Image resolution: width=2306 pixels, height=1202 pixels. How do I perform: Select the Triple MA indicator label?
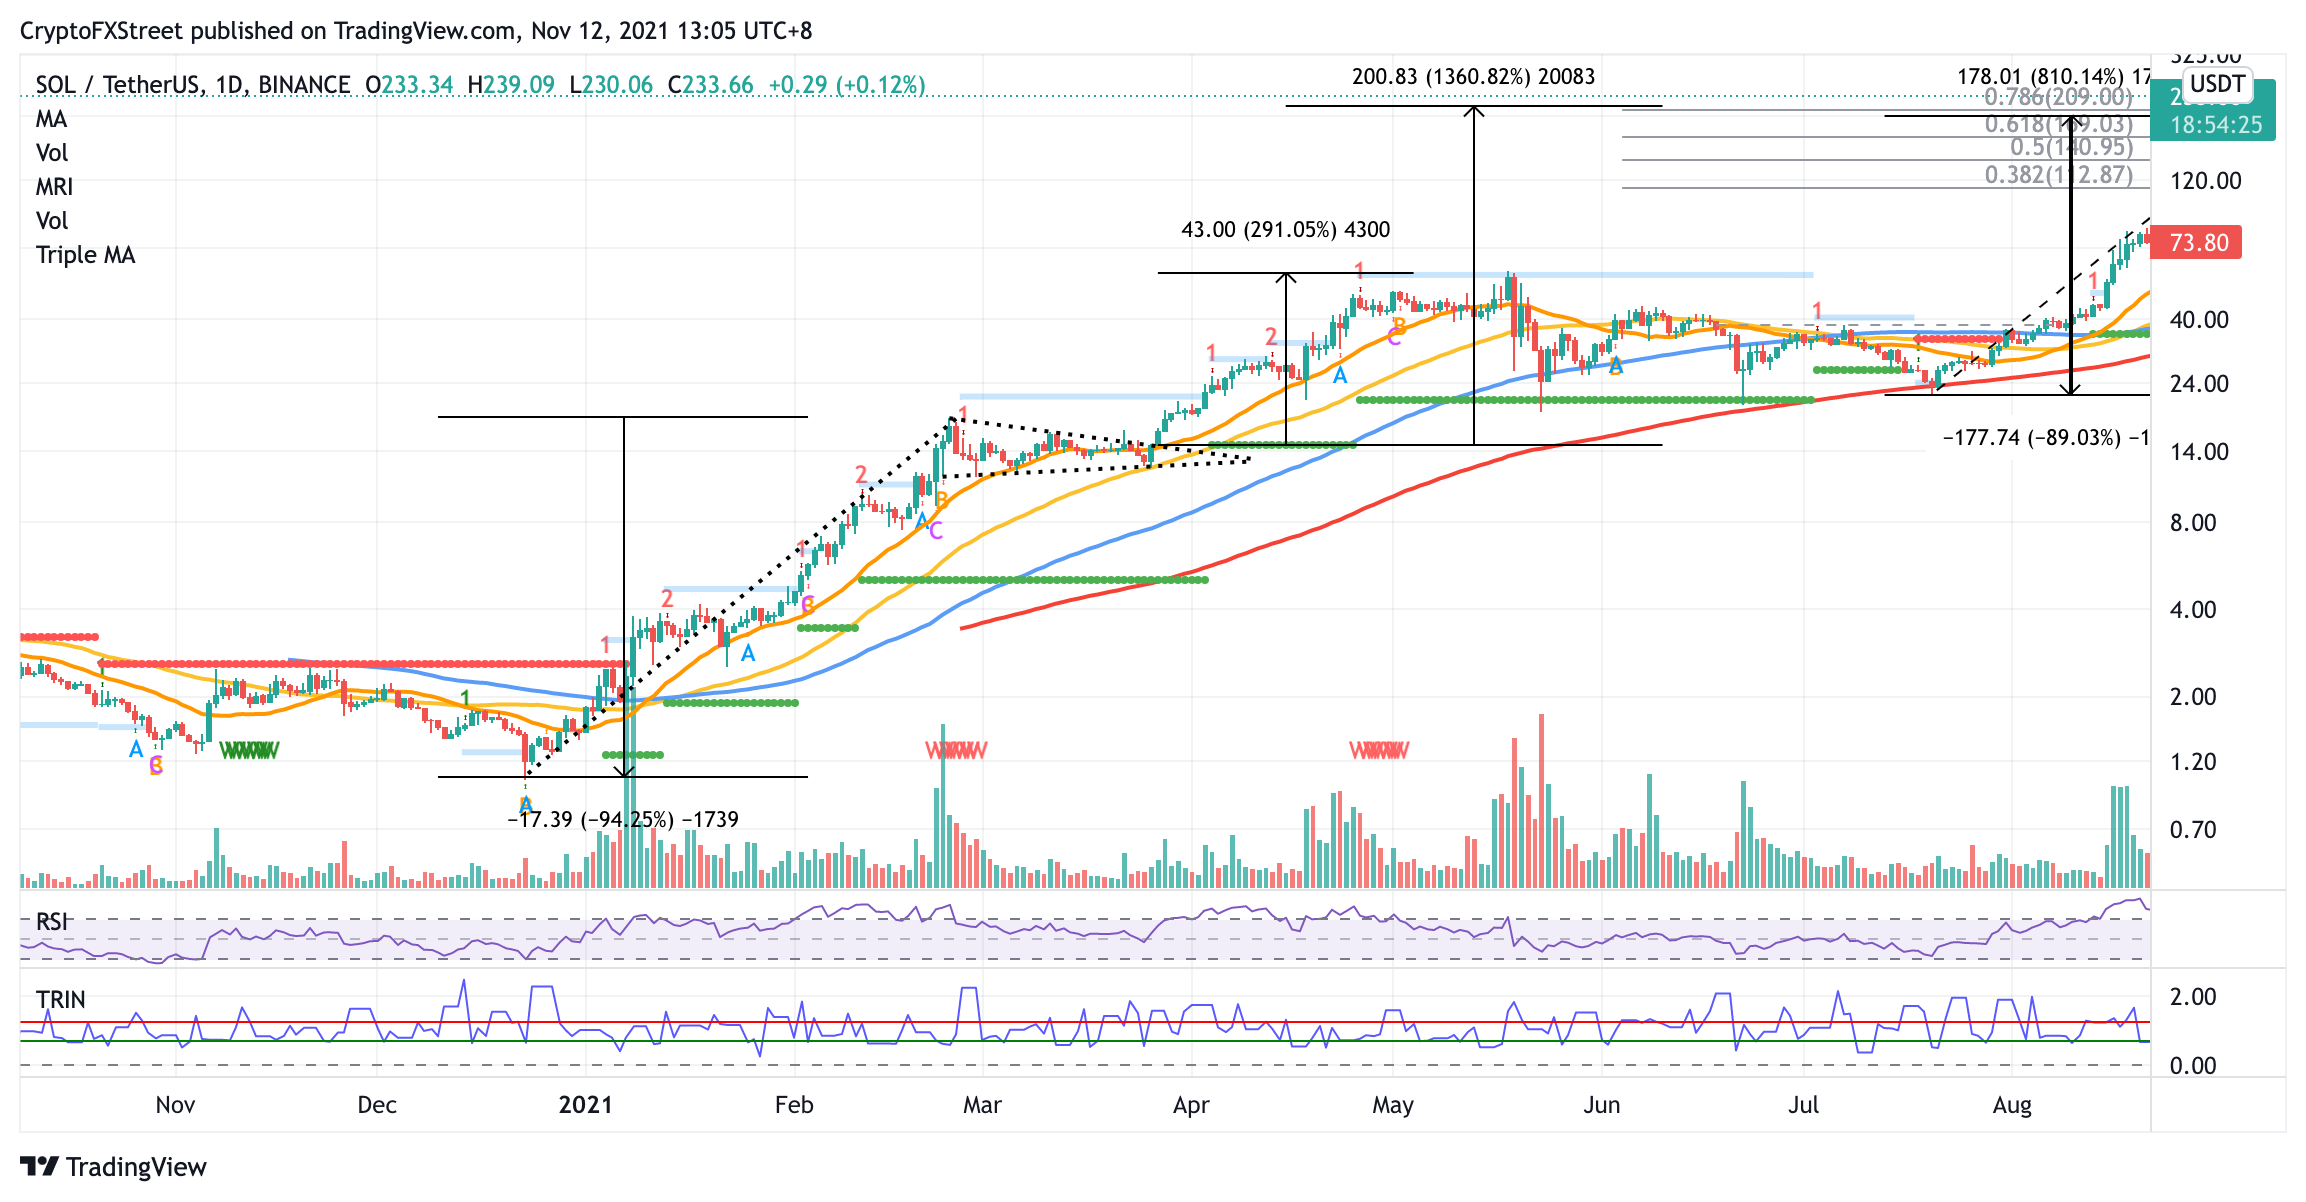click(x=85, y=255)
